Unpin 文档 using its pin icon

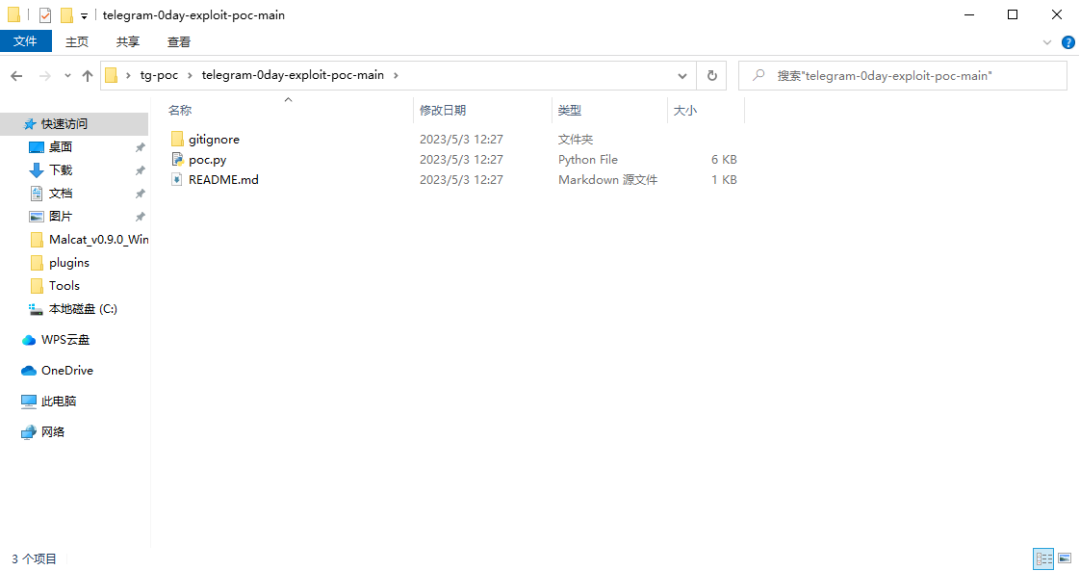pos(140,194)
